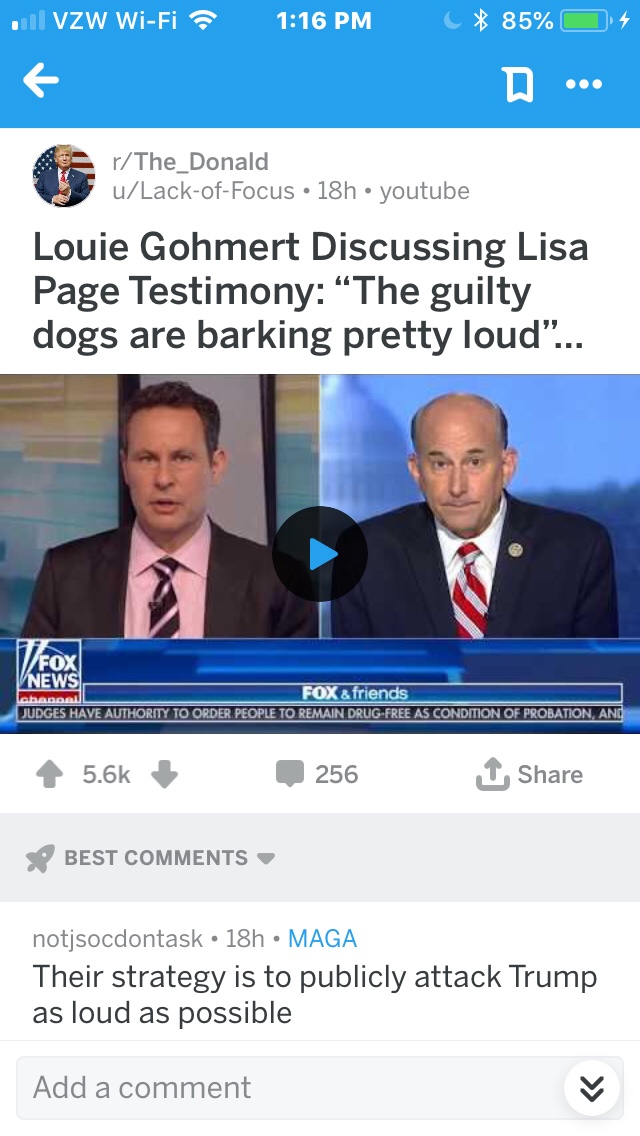Open the three-dot overflow menu
The height and width of the screenshot is (1136, 640).
tap(584, 84)
